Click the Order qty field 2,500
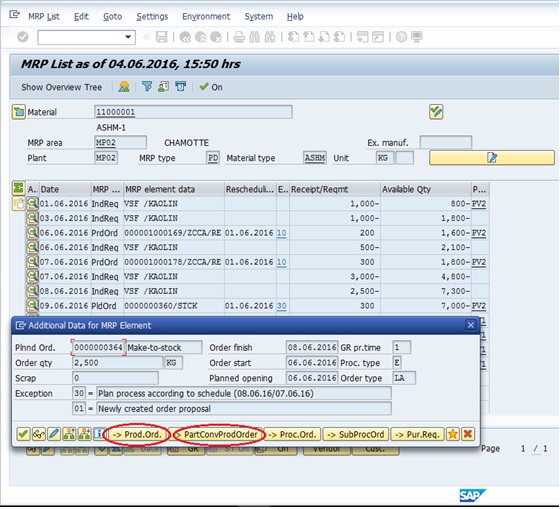 click(x=118, y=363)
